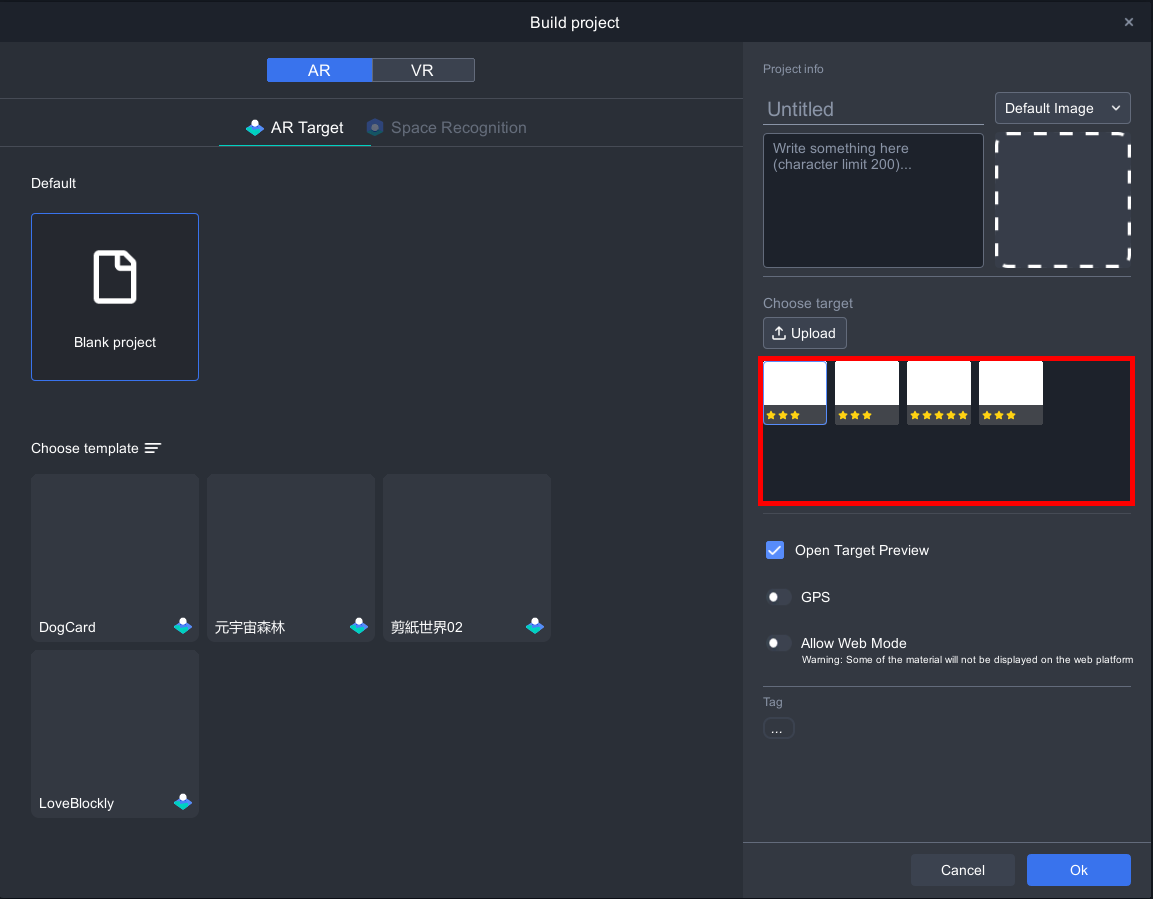Enable the GPS toggle
Screen dimensions: 1153x899
(778, 597)
